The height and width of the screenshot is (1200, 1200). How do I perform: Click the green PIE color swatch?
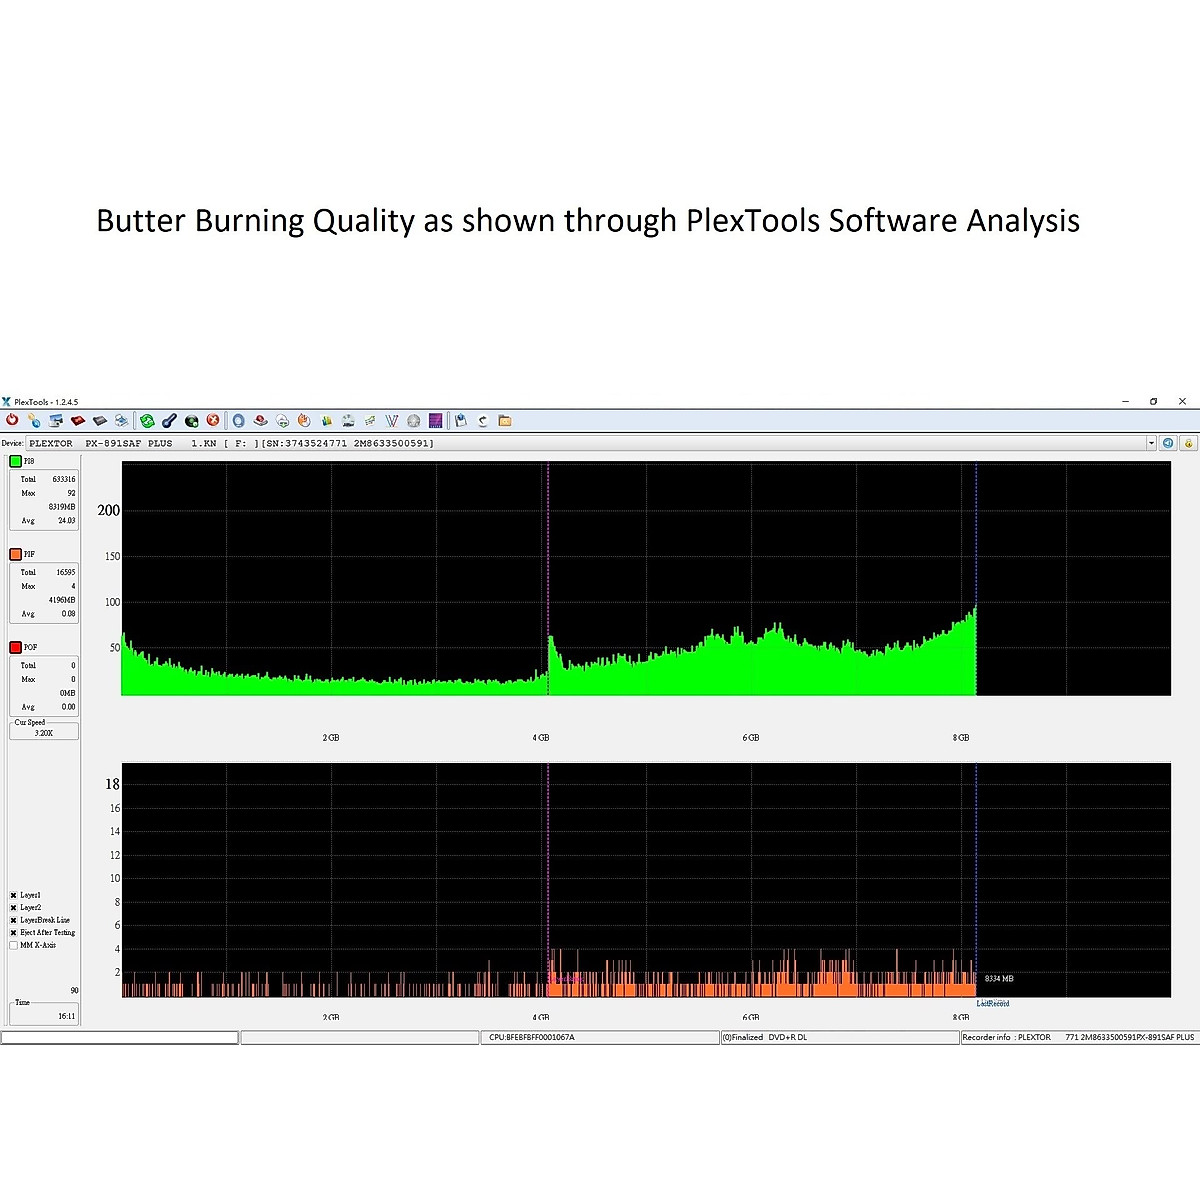click(x=15, y=461)
